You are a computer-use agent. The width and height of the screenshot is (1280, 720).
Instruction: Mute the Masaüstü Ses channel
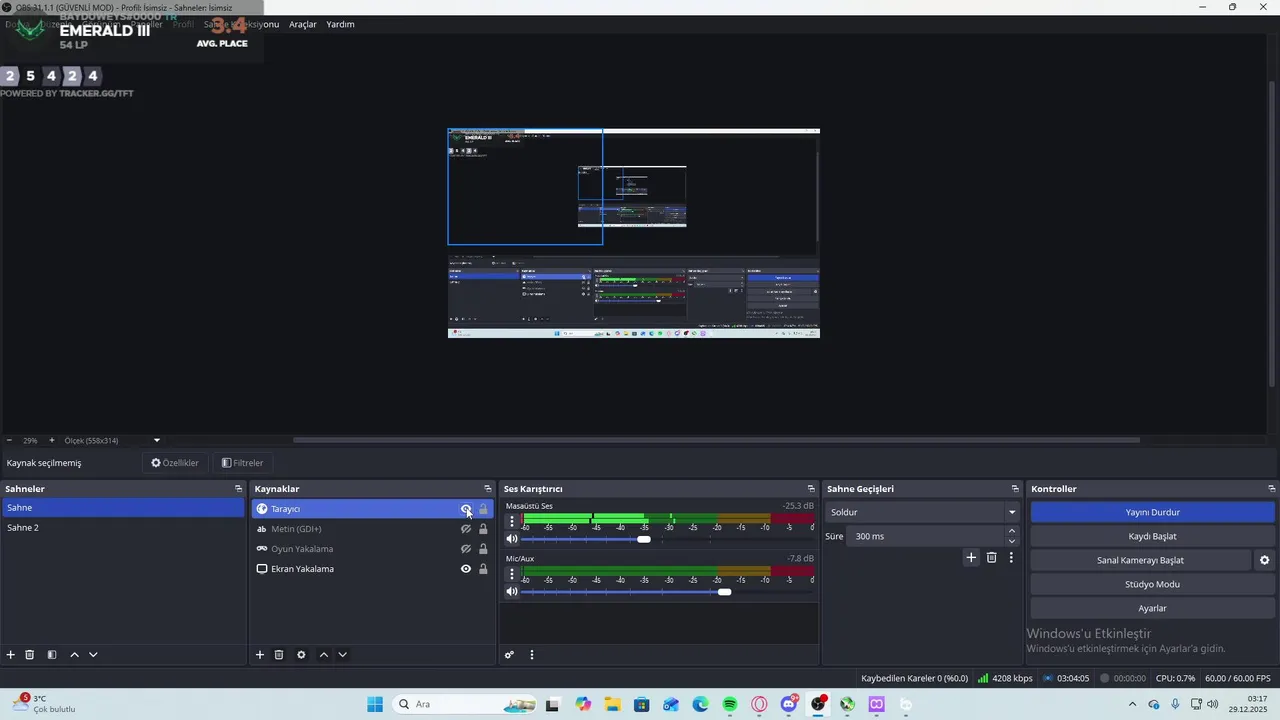512,539
